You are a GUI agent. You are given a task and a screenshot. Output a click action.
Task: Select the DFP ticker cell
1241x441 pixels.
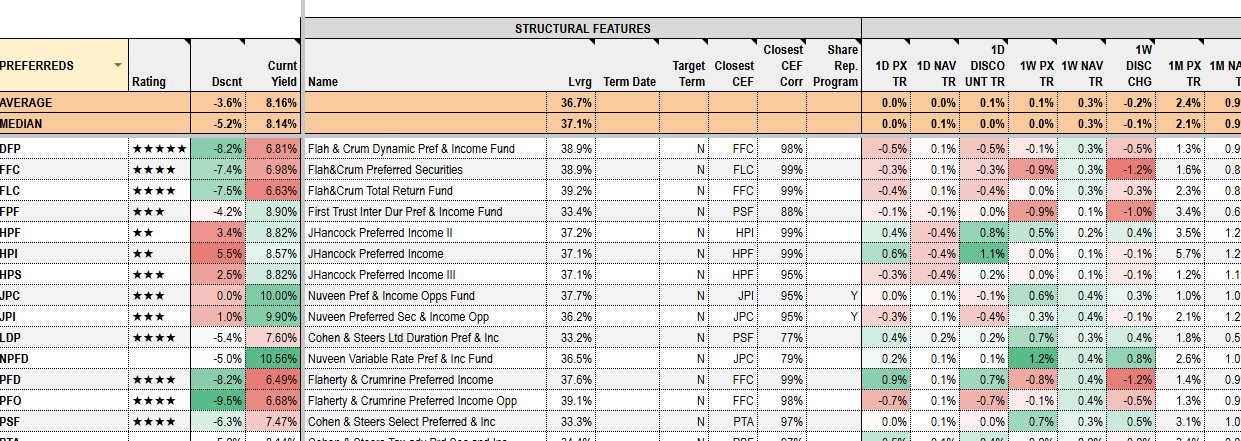point(11,149)
